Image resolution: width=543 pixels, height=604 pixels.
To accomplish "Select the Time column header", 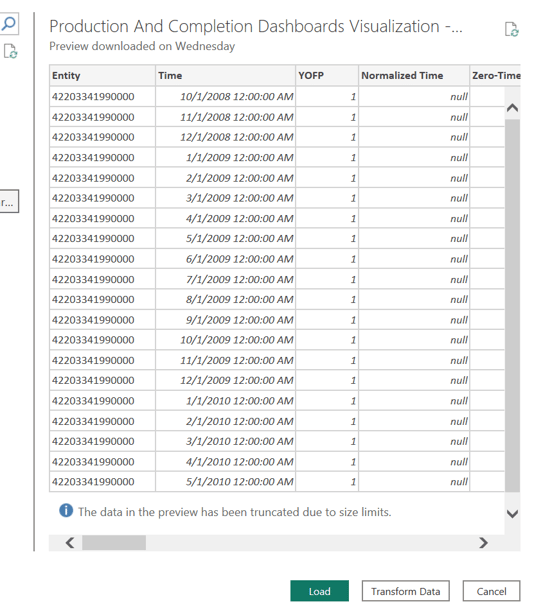I will tap(225, 76).
